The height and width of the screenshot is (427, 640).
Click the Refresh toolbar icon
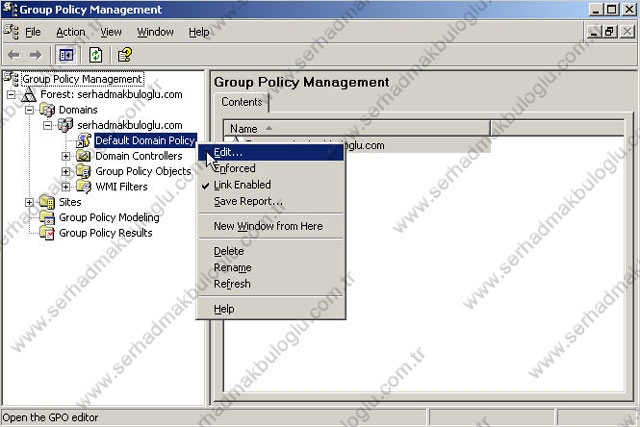click(96, 55)
